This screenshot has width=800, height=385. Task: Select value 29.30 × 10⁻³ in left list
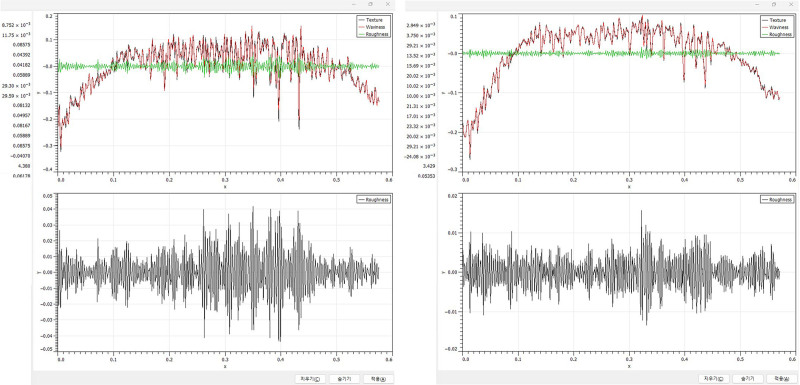click(x=16, y=85)
